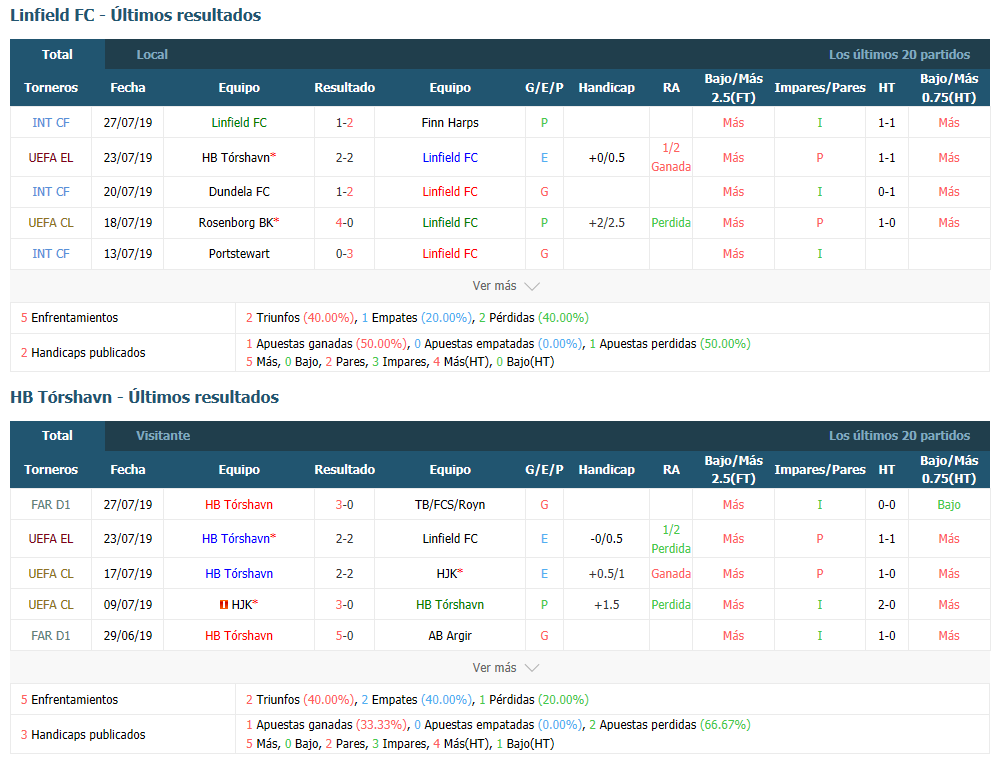997x758 pixels.
Task: Click the Fecha column header in the Linfield FC table
Action: click(128, 88)
